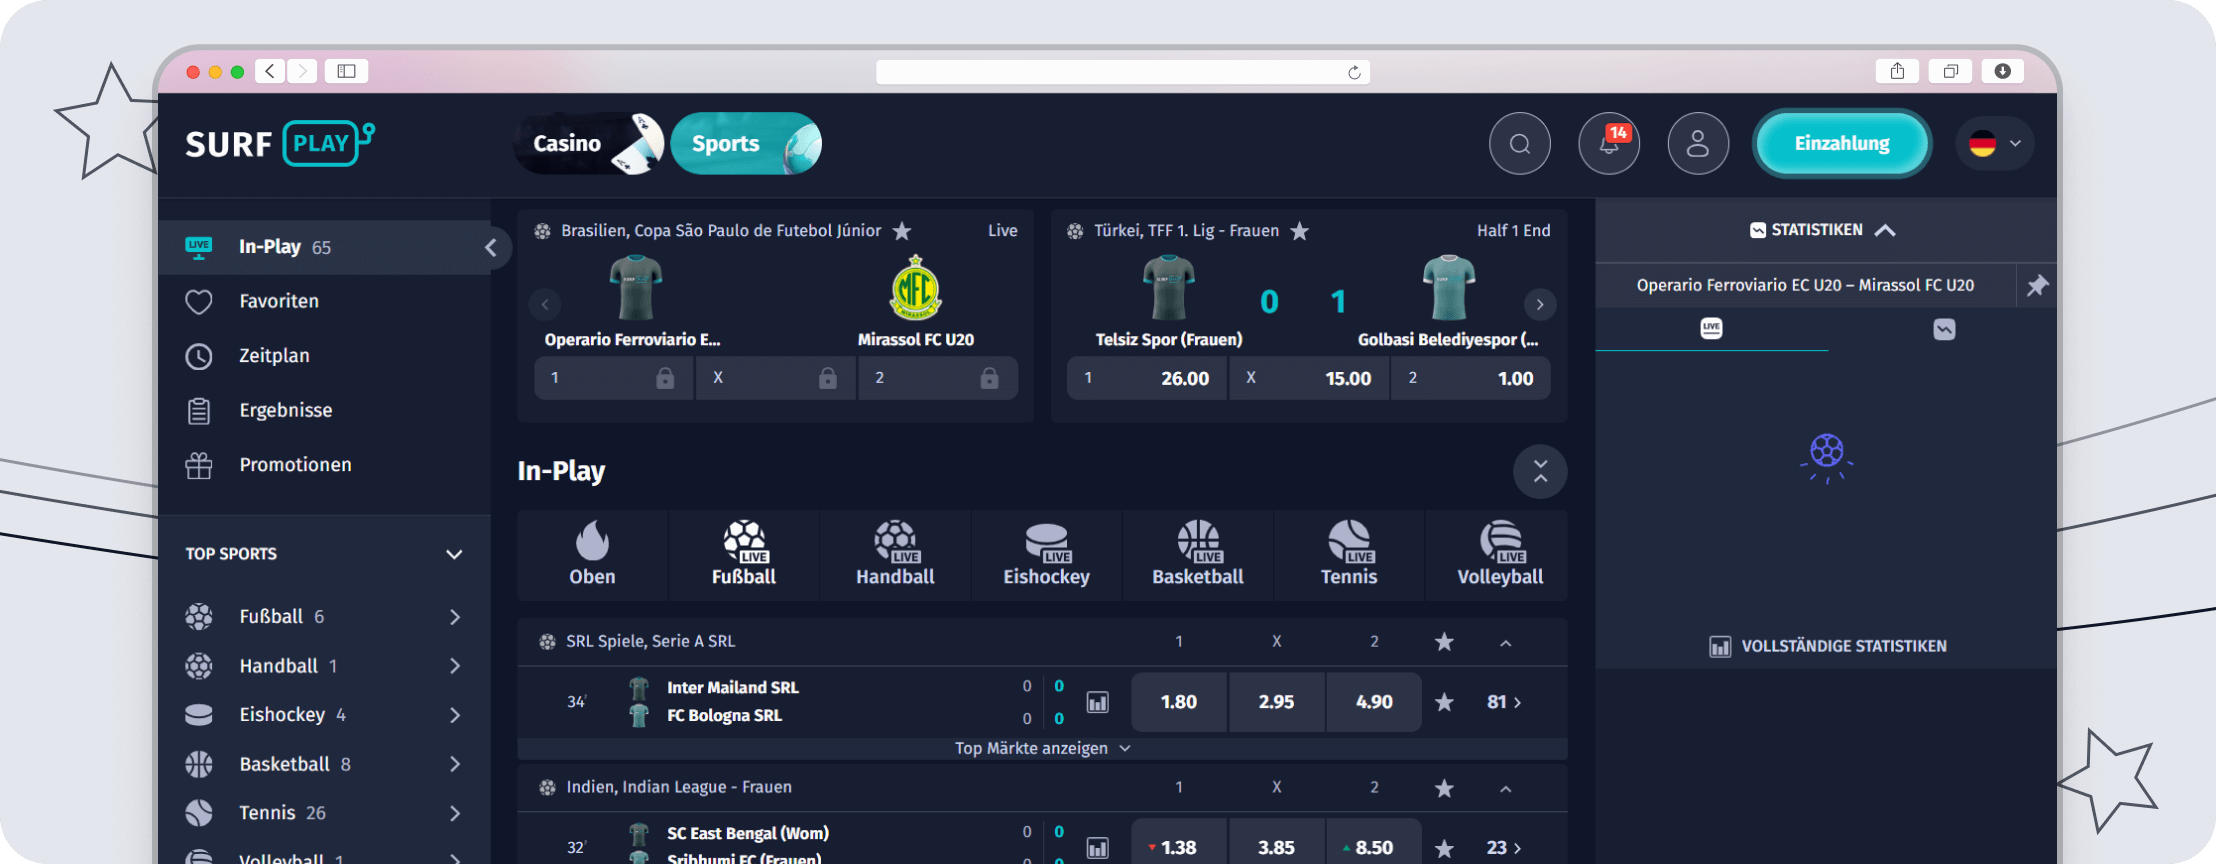The image size is (2216, 864).
Task: Open 81 more markets for Inter match
Action: (1504, 702)
